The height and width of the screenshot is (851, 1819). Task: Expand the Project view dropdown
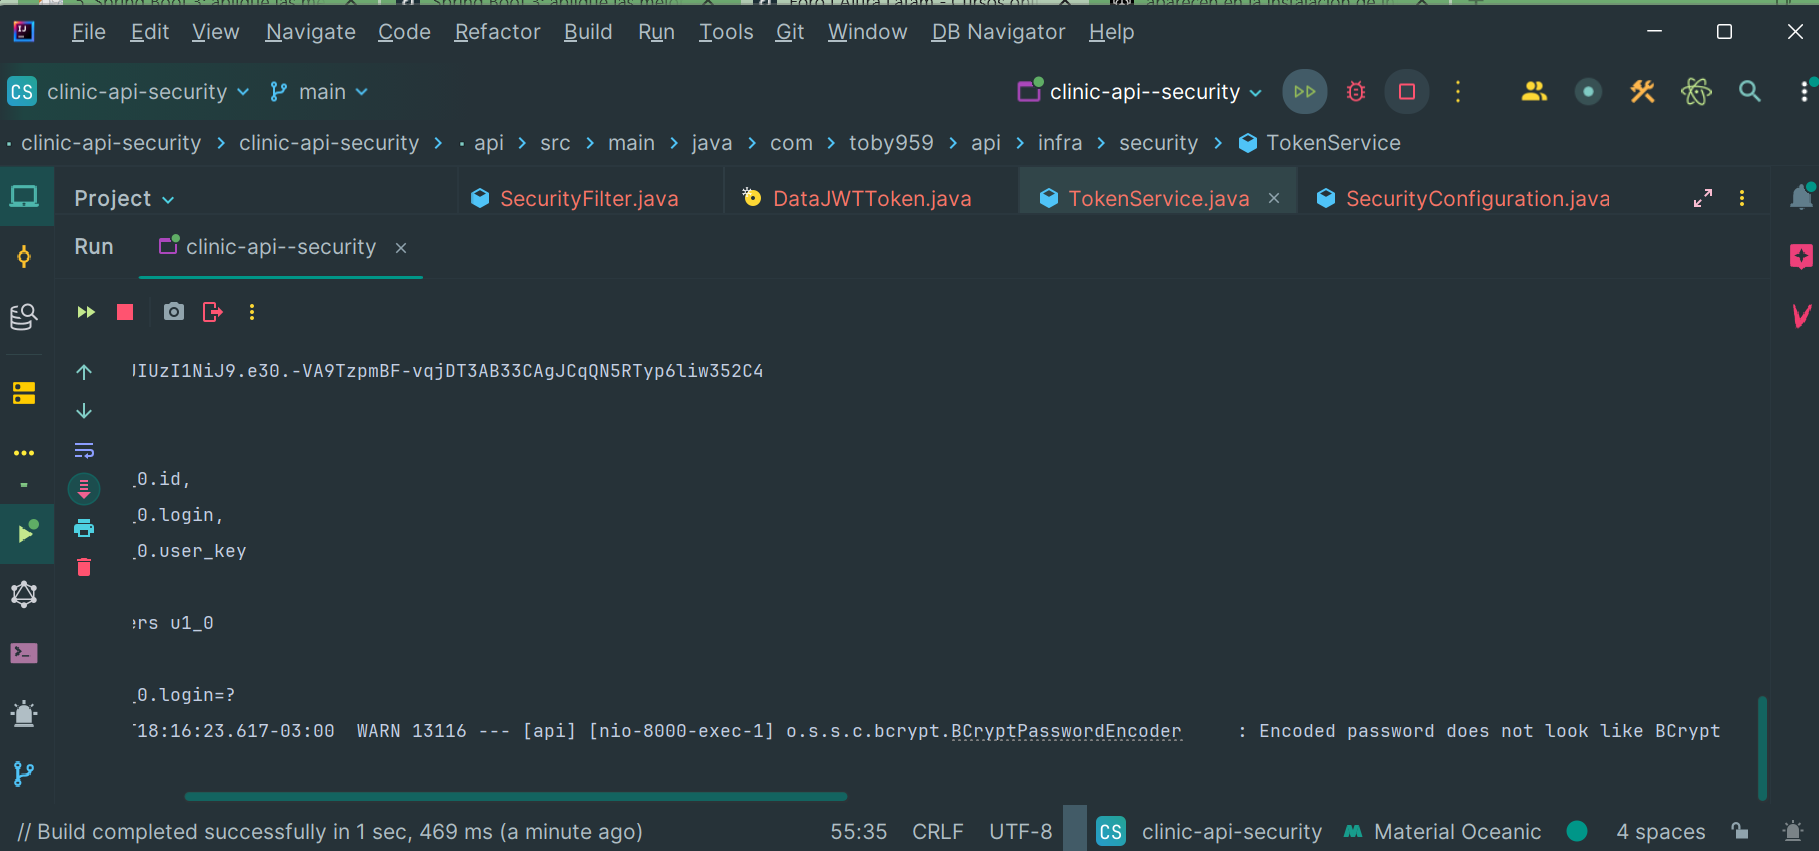click(124, 198)
